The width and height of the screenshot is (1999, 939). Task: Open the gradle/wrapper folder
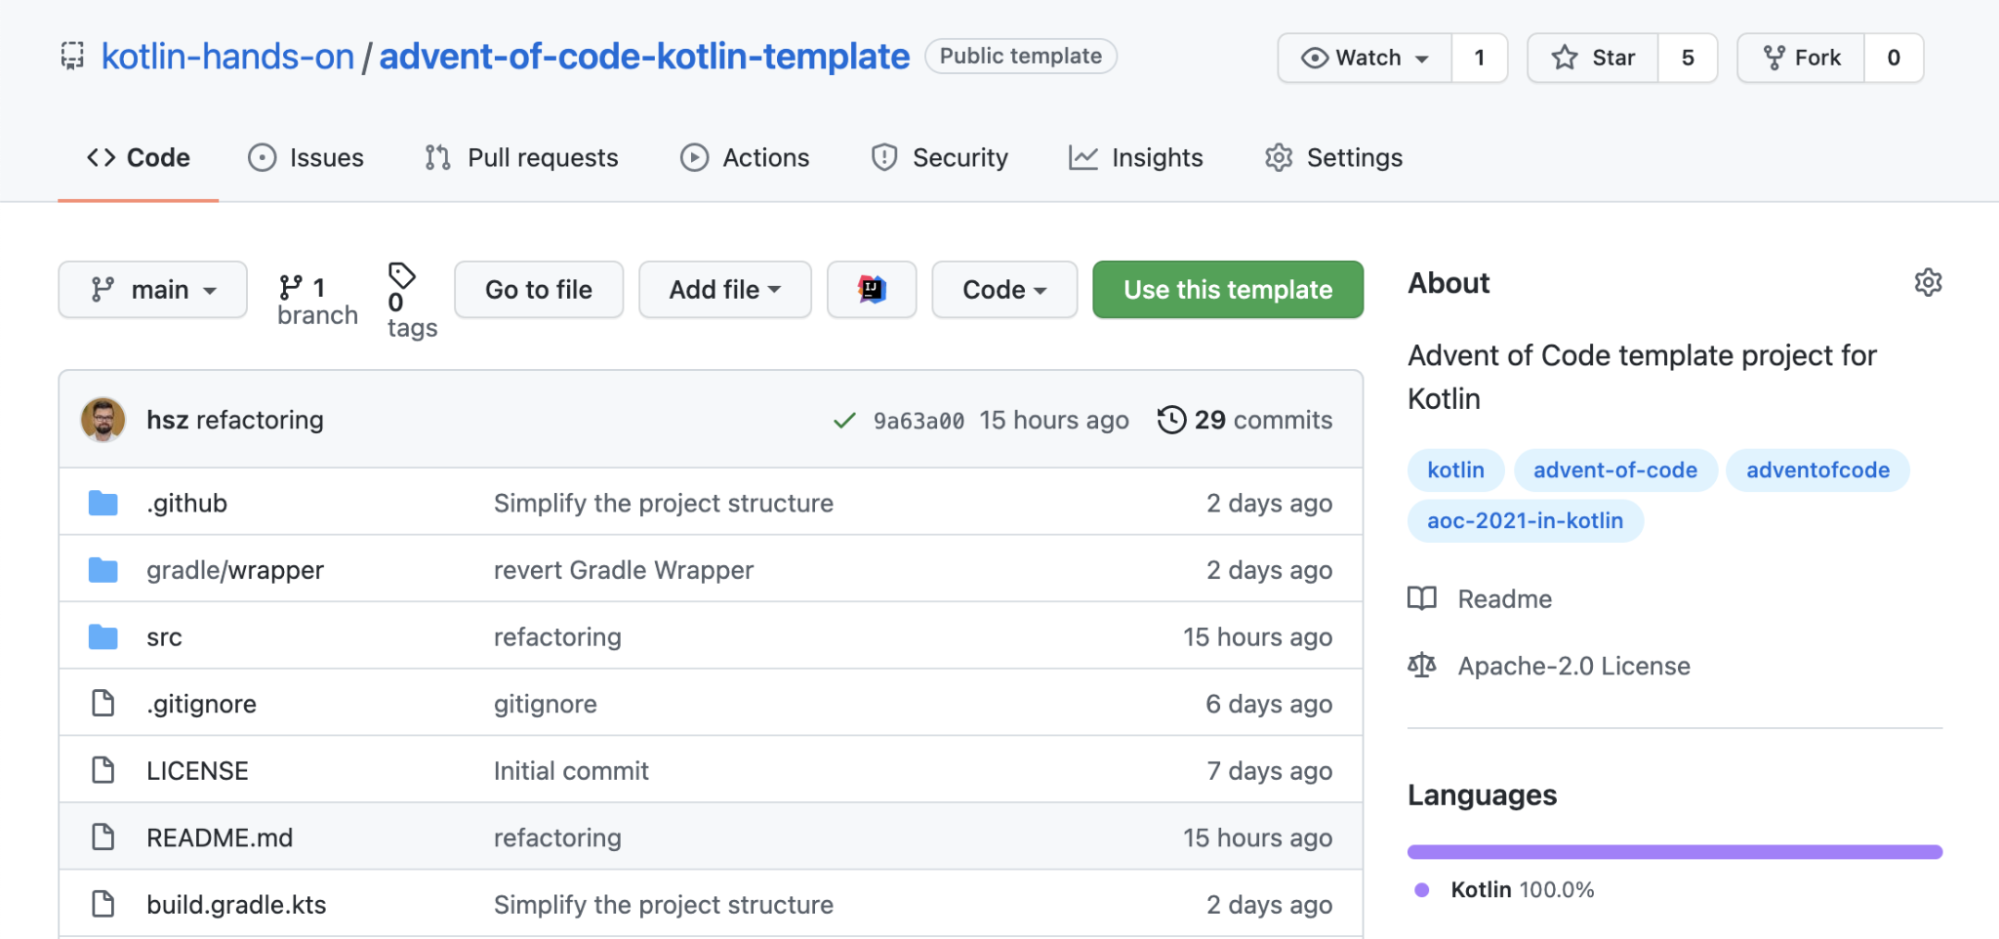[x=235, y=570]
